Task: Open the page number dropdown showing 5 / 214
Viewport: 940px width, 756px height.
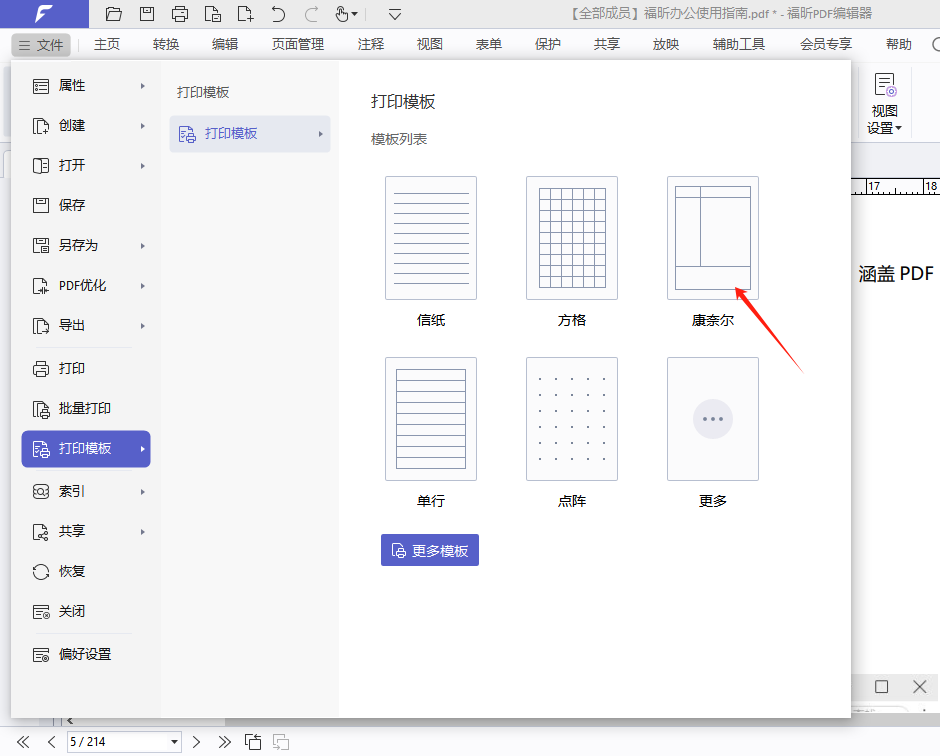Action: click(174, 742)
